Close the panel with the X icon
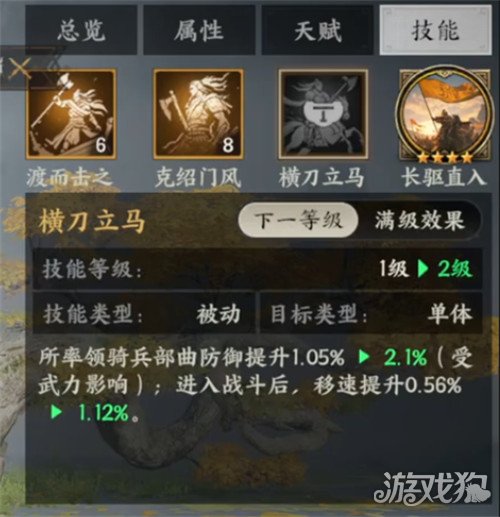Image resolution: width=500 pixels, height=517 pixels. click(19, 68)
